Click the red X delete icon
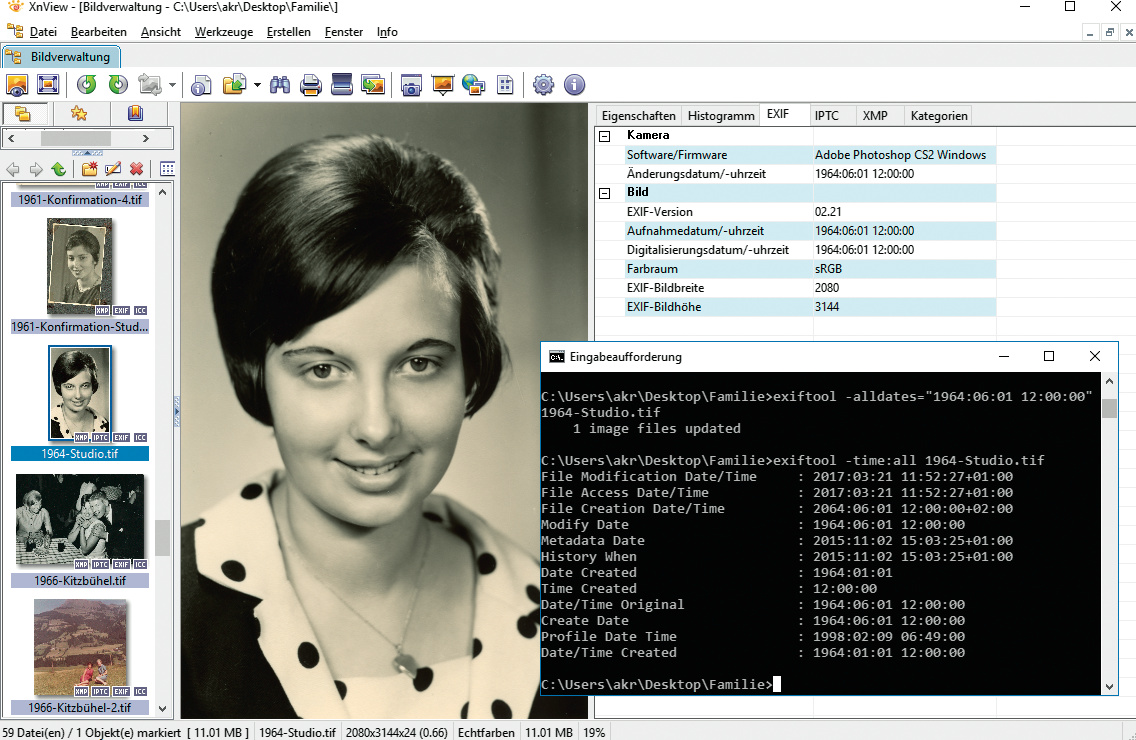The image size is (1136, 740). click(x=136, y=169)
